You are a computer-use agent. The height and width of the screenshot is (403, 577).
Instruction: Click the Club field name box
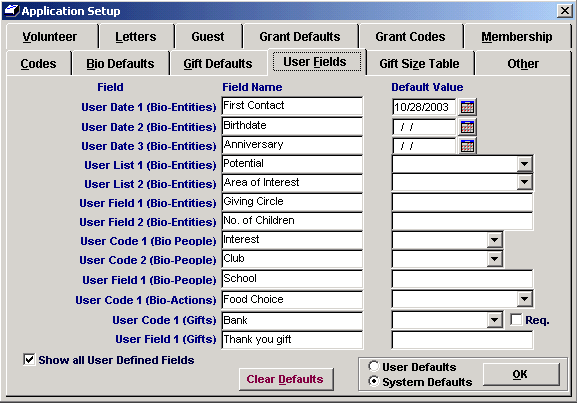[x=292, y=259]
